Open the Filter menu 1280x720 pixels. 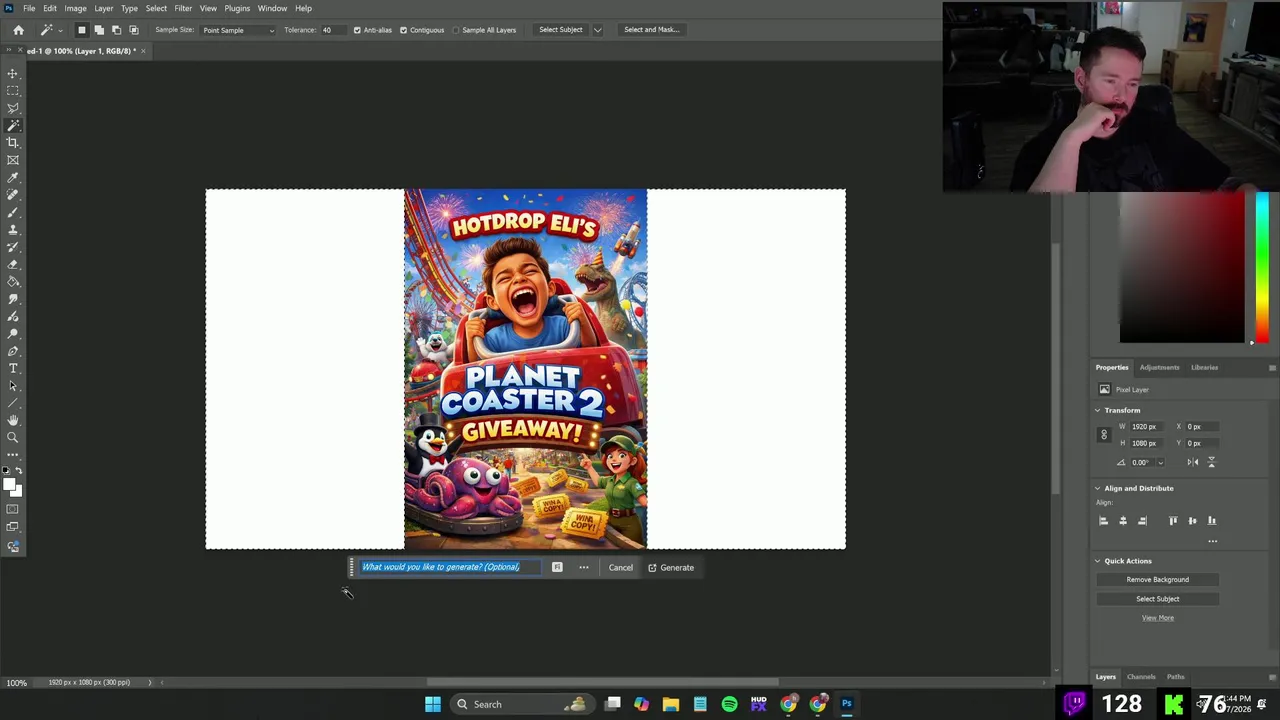point(183,8)
